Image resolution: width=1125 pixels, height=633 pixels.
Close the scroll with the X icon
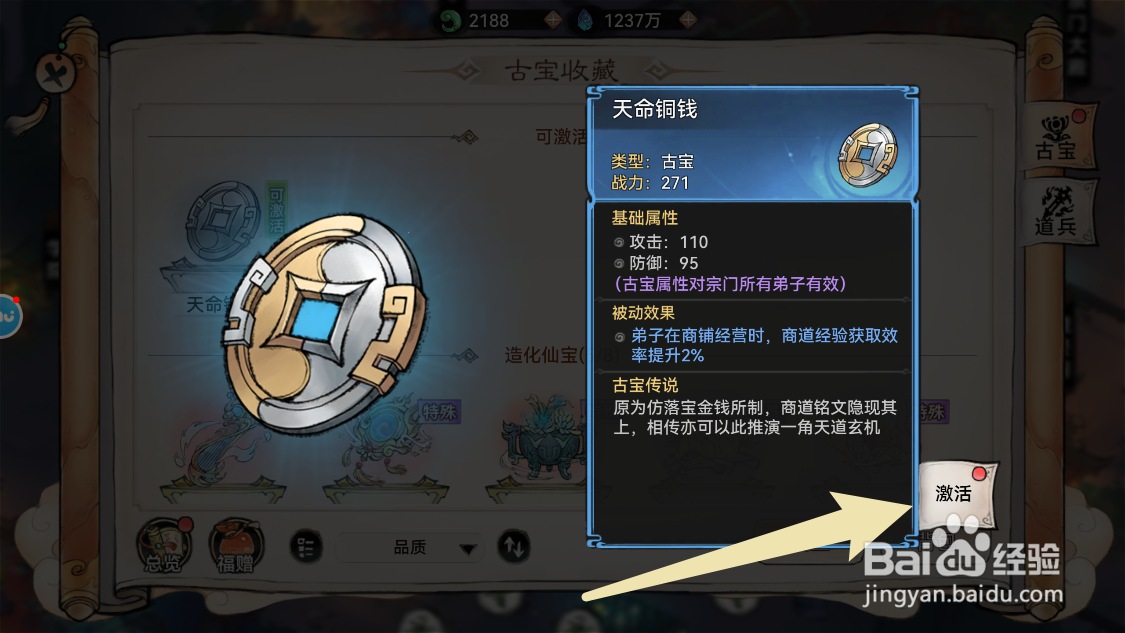(55, 72)
